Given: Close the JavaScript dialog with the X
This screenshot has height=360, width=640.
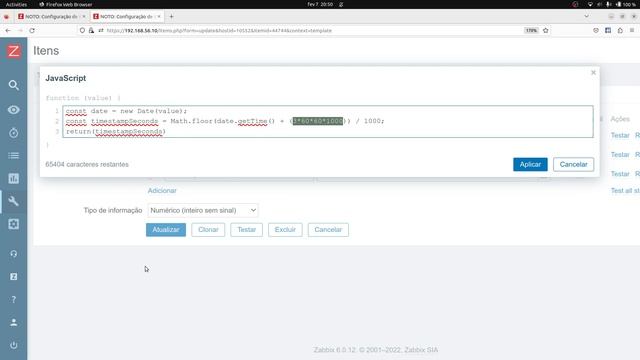Looking at the screenshot, I should [x=593, y=73].
